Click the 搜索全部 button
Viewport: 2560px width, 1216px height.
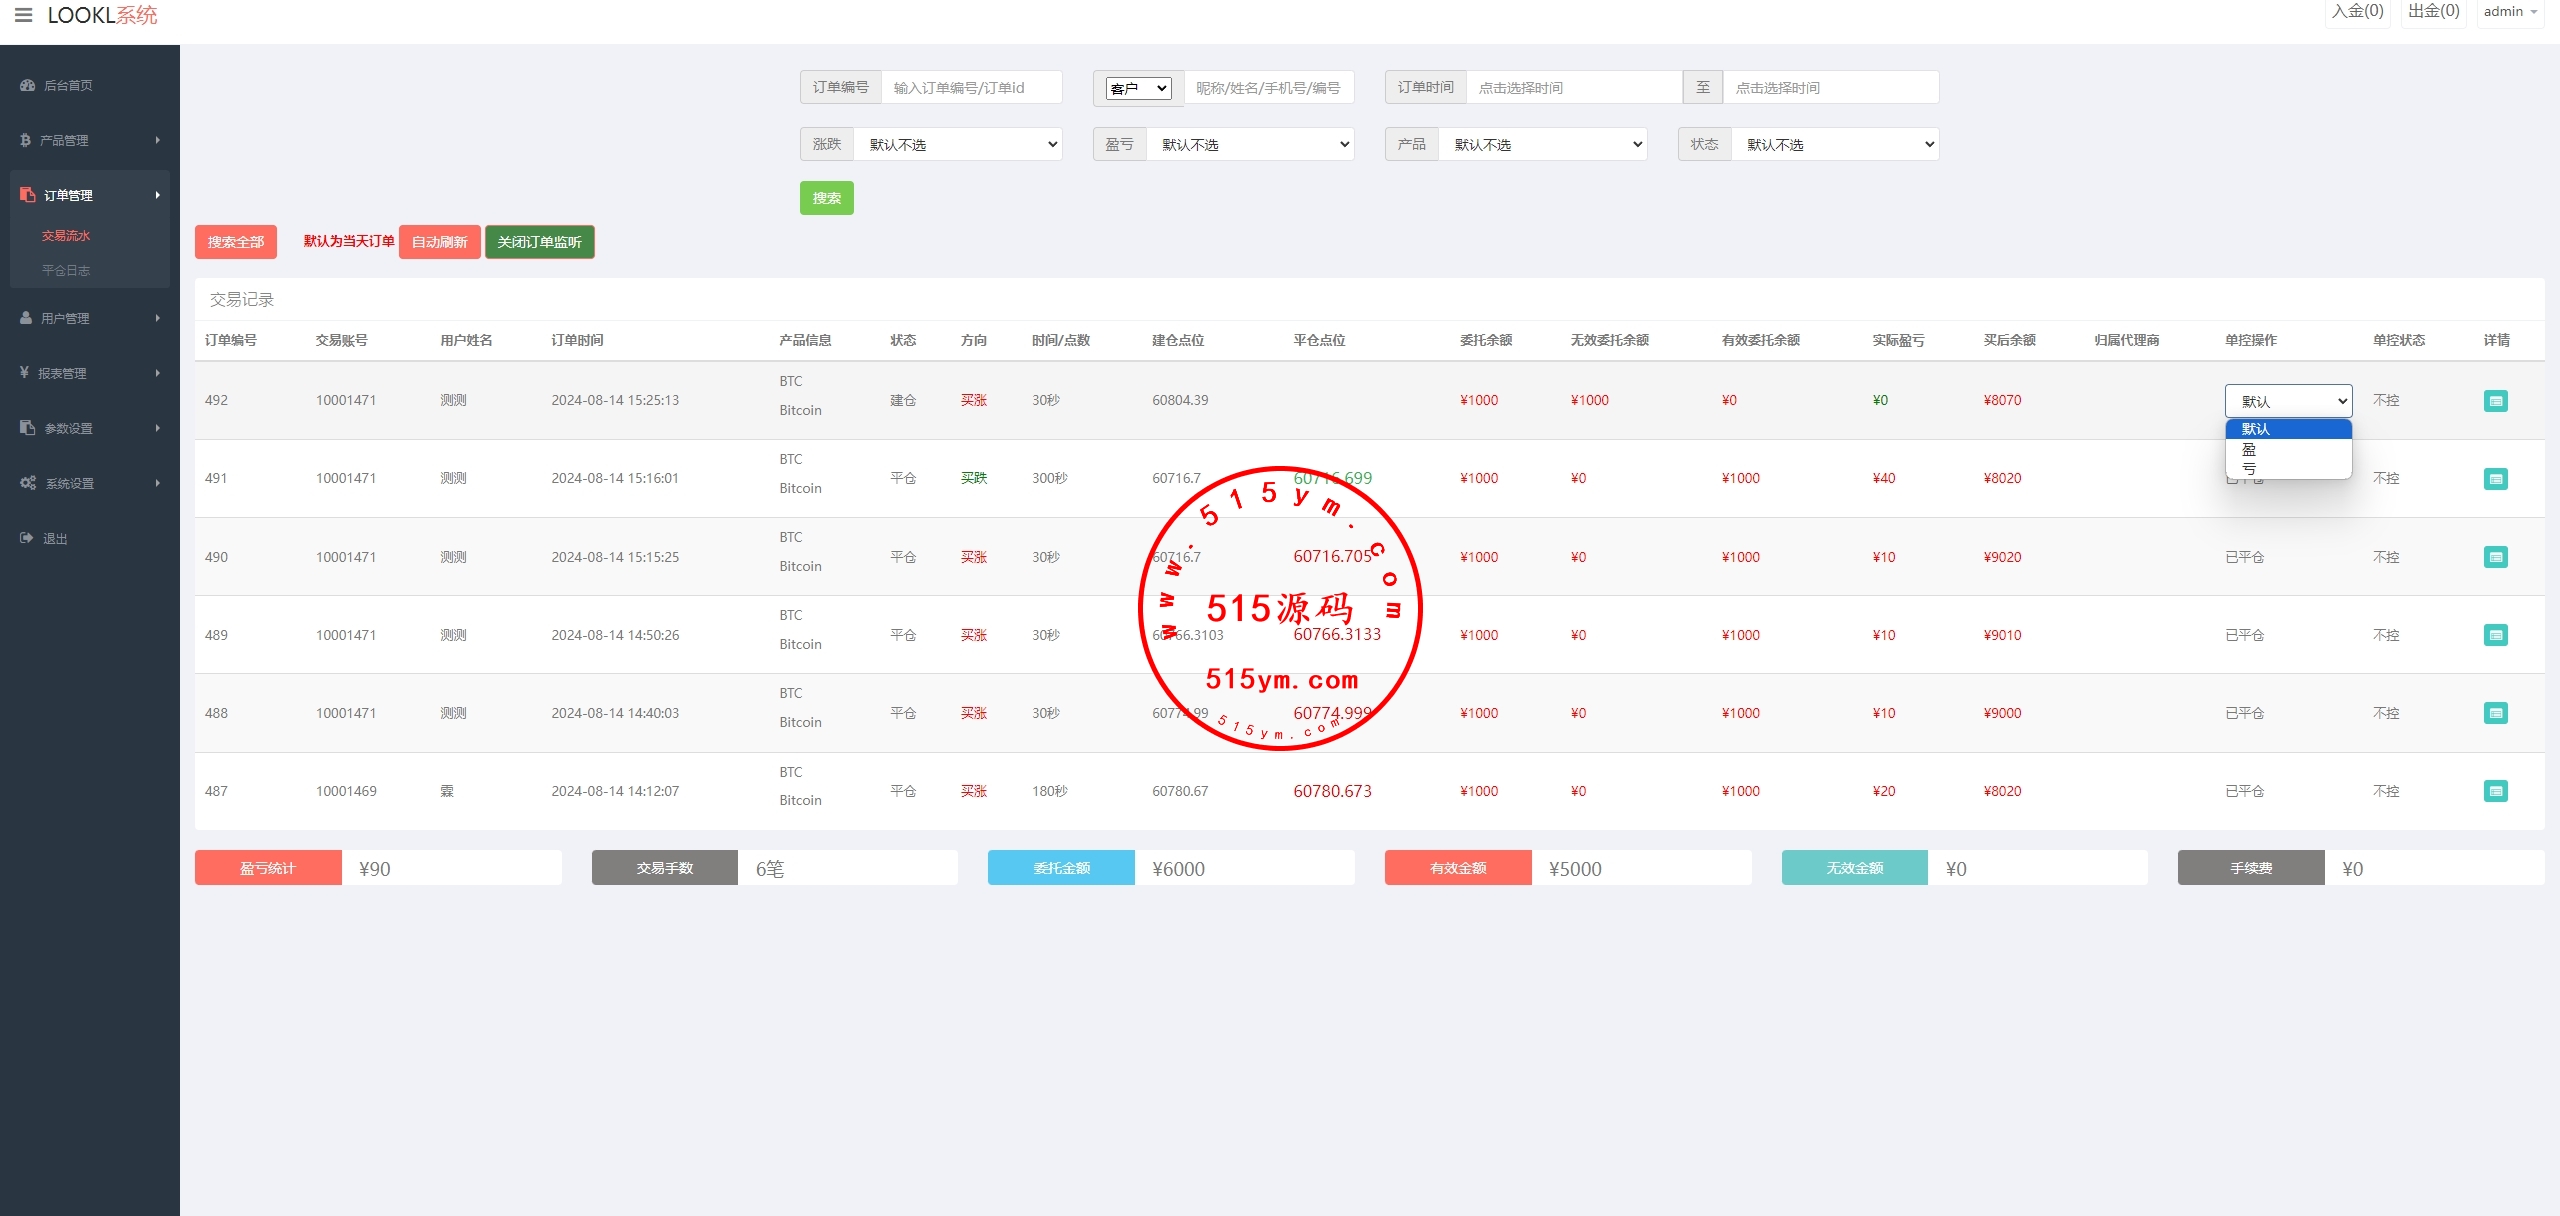point(235,242)
